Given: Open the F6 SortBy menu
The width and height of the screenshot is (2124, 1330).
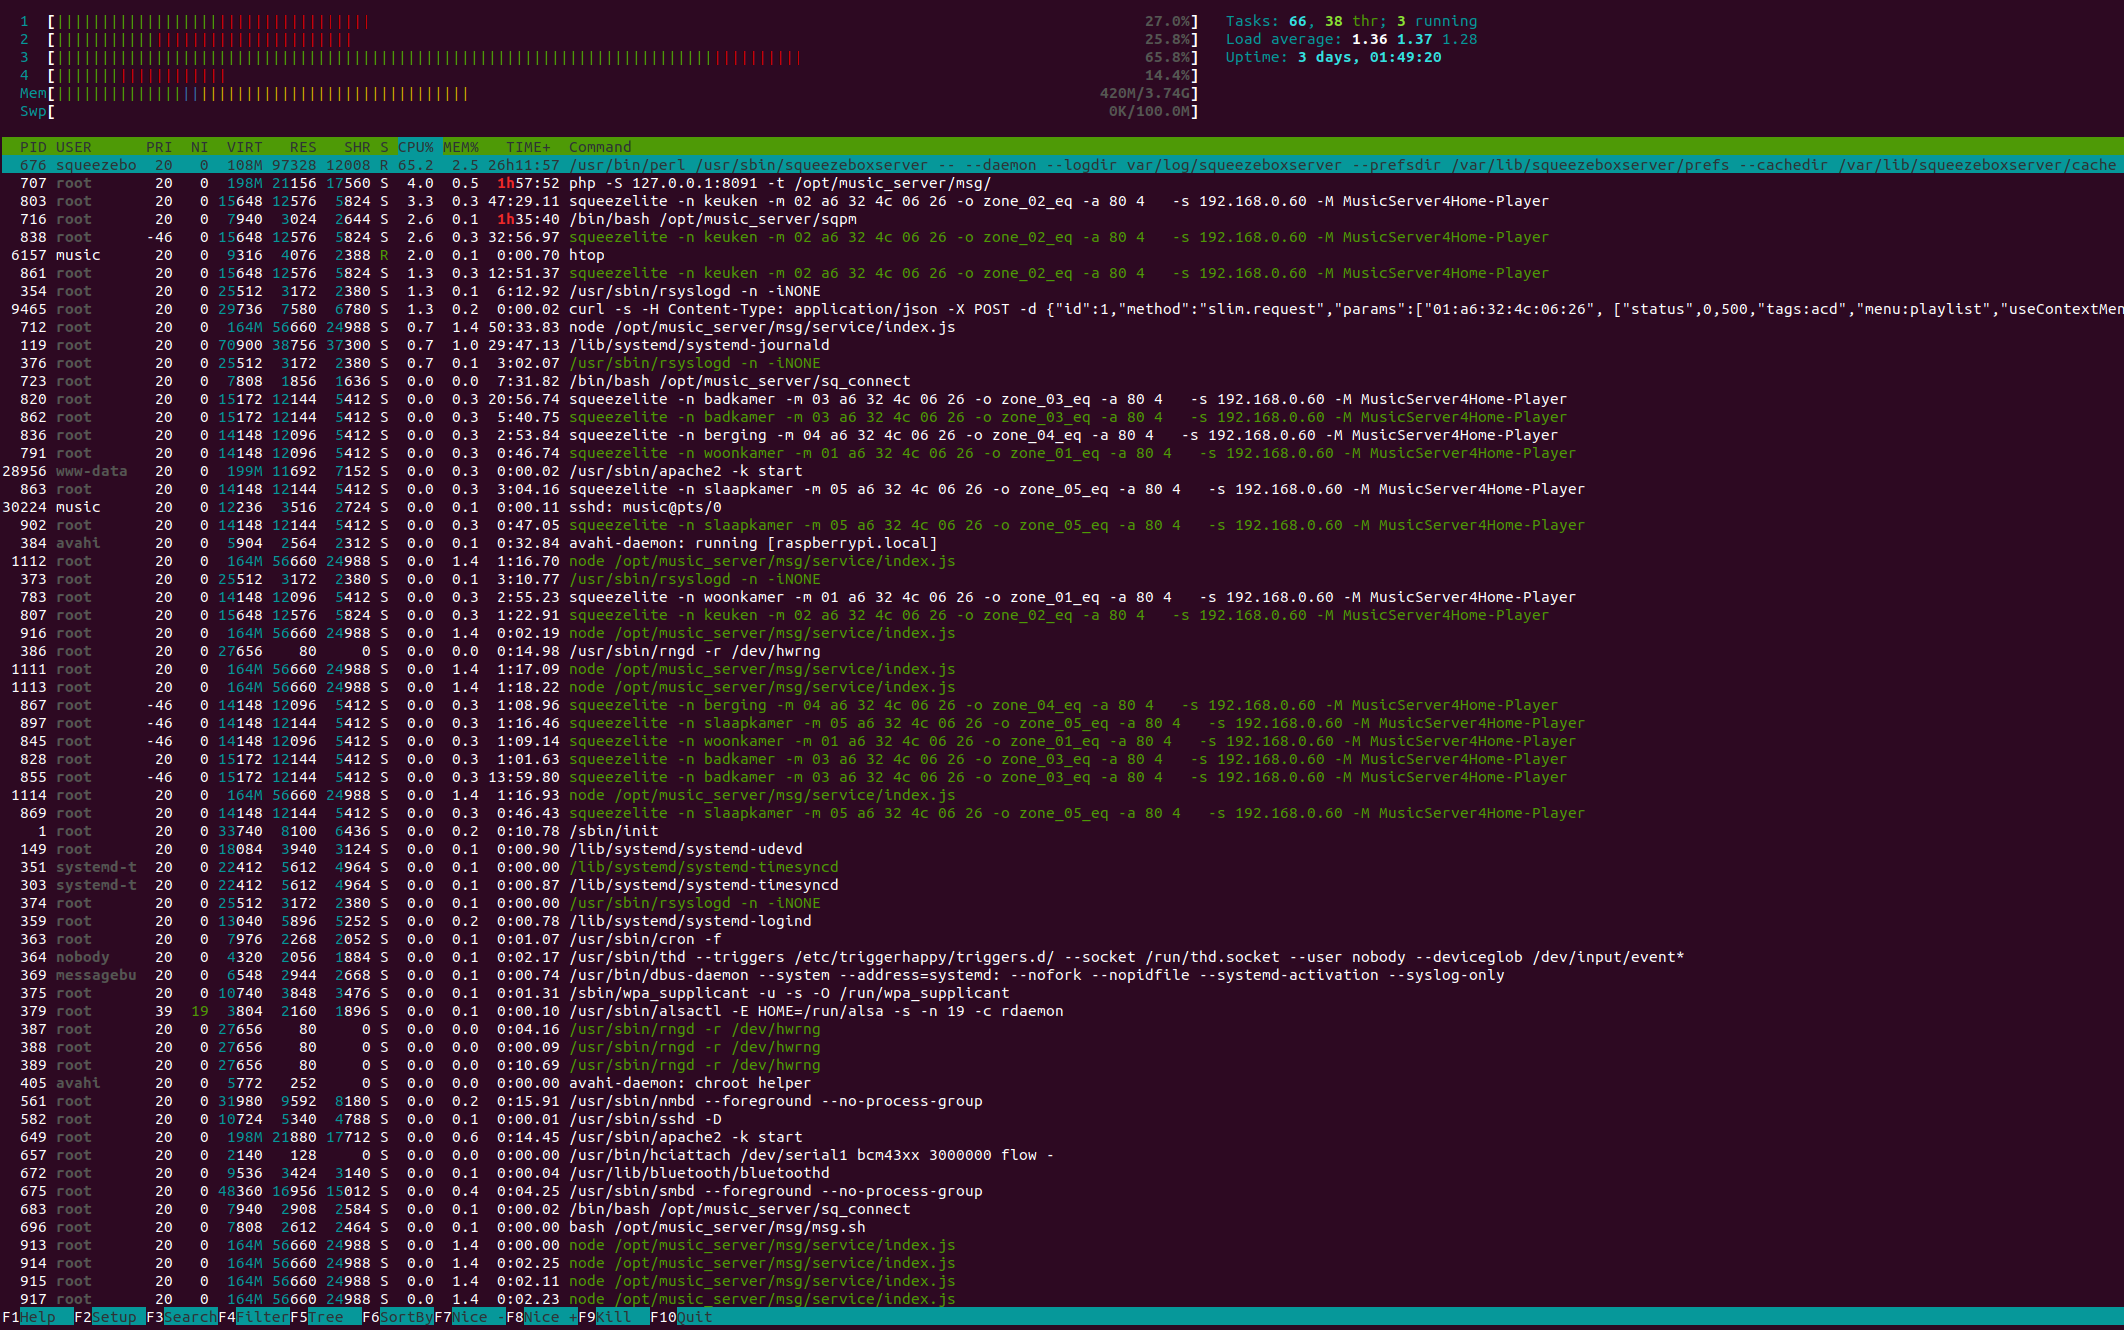Looking at the screenshot, I should click(406, 1317).
